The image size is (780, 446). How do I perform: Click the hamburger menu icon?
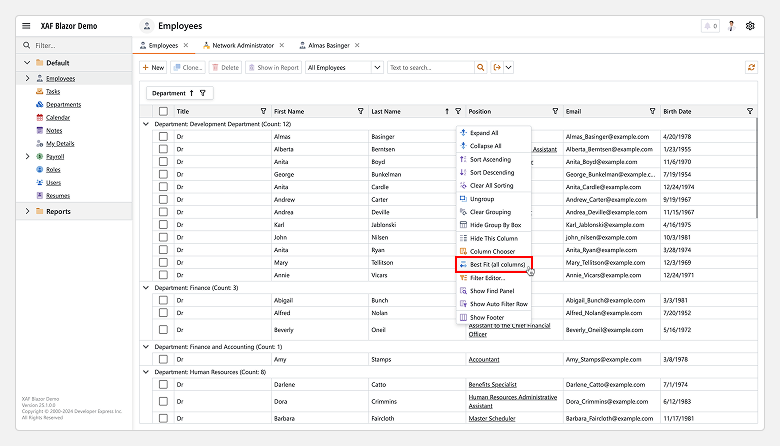tap(26, 25)
